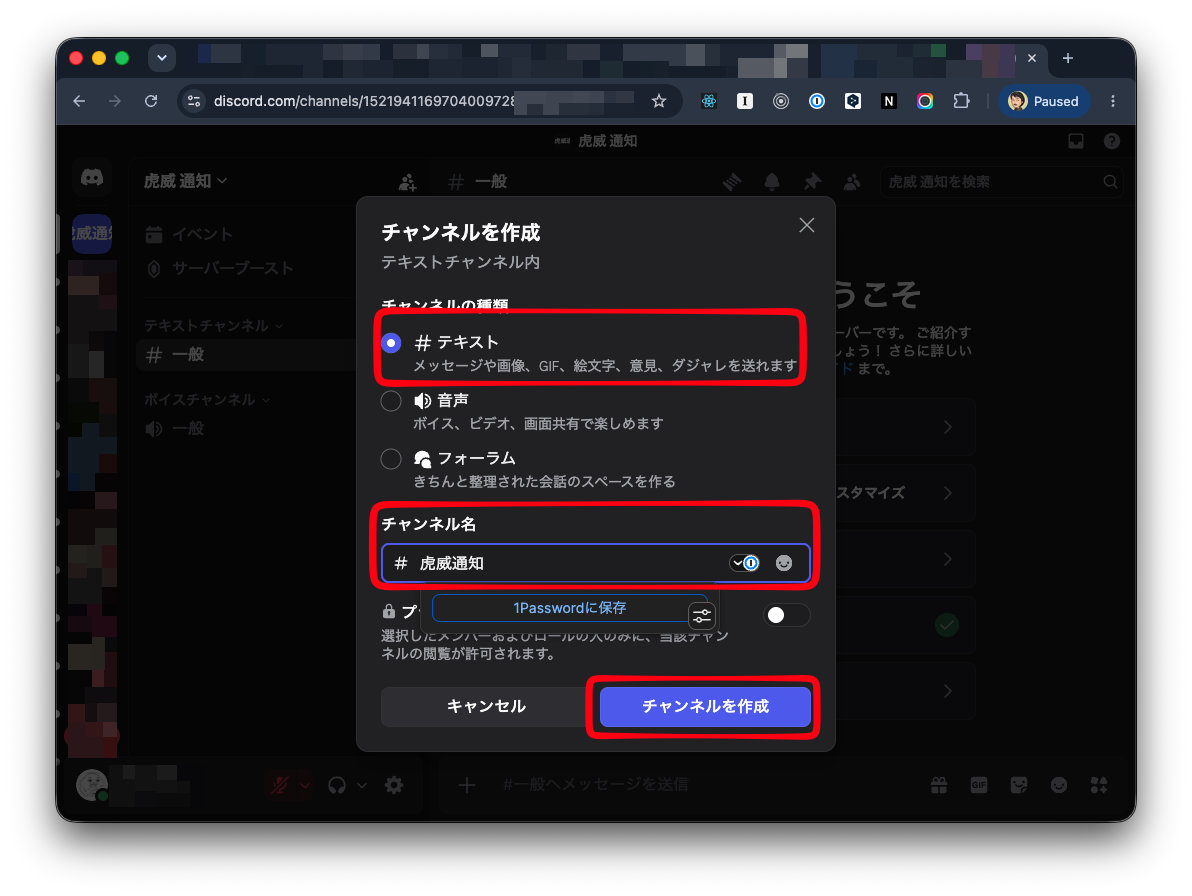
Task: Click the 1Passwordに保存 save button
Action: coord(569,608)
